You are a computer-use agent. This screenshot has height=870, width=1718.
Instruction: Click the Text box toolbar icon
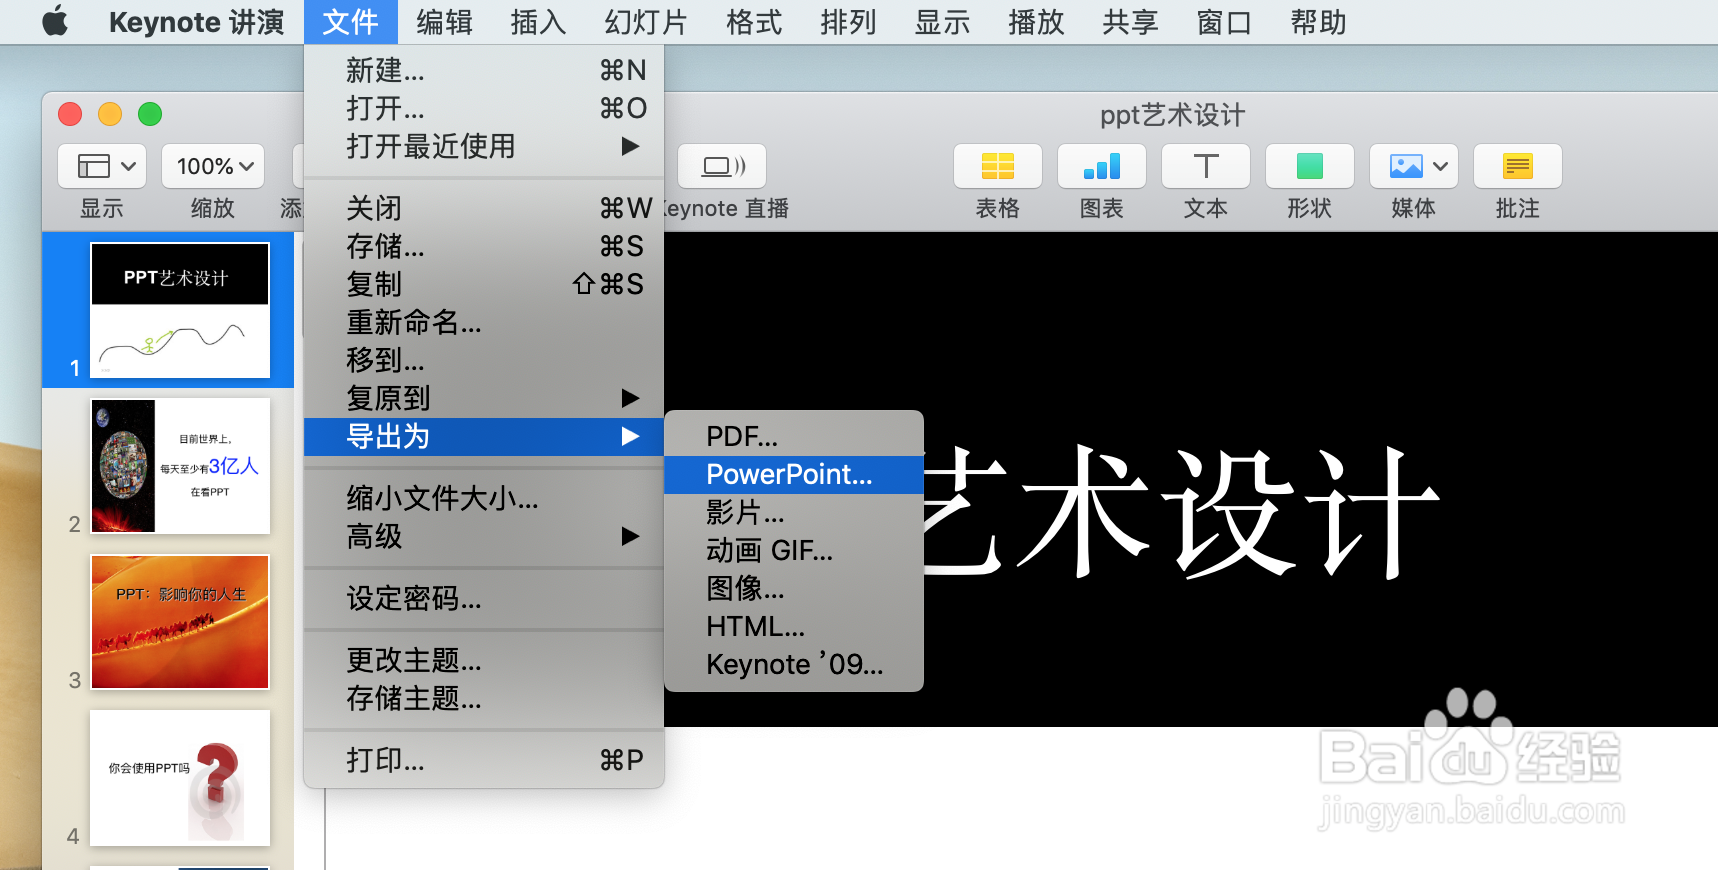pyautogui.click(x=1206, y=166)
